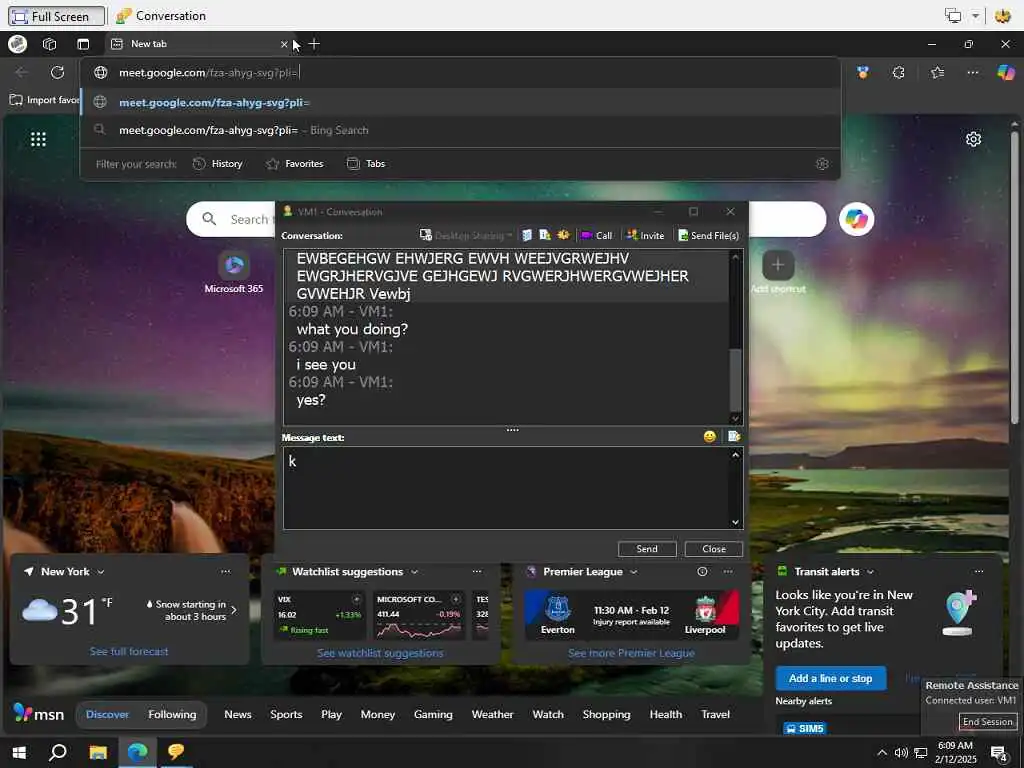Click the Close button in Conversation
Screen dimensions: 1024x768
coord(714,549)
